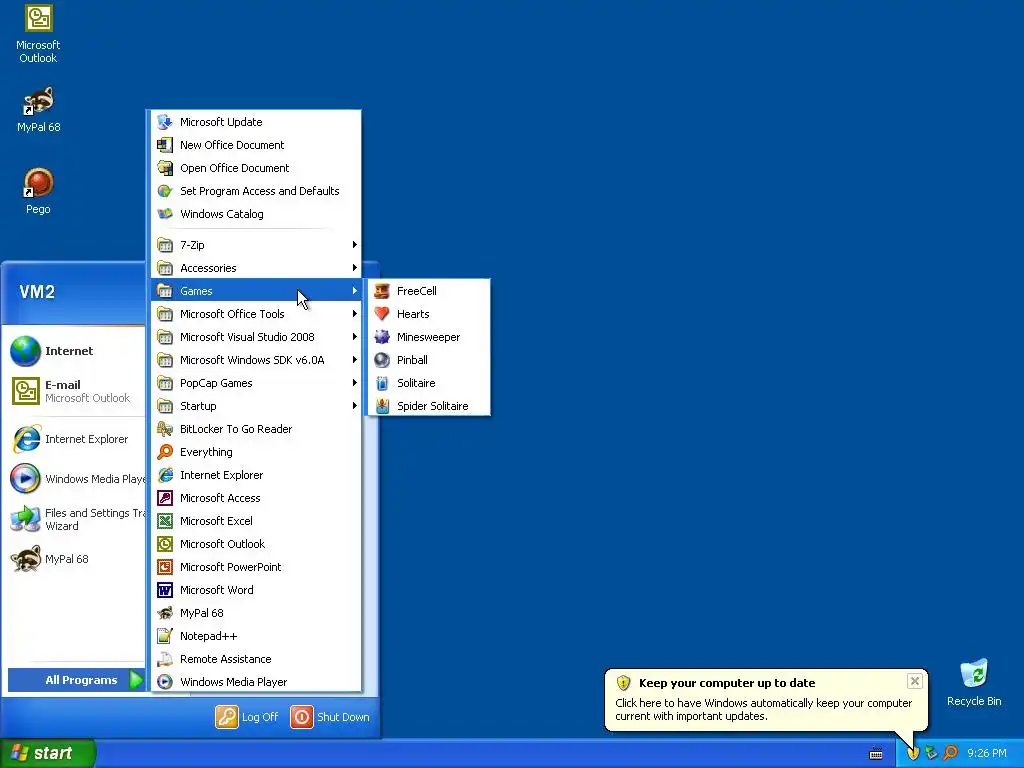Image resolution: width=1024 pixels, height=768 pixels.
Task: Click the start button on taskbar
Action: (x=48, y=753)
